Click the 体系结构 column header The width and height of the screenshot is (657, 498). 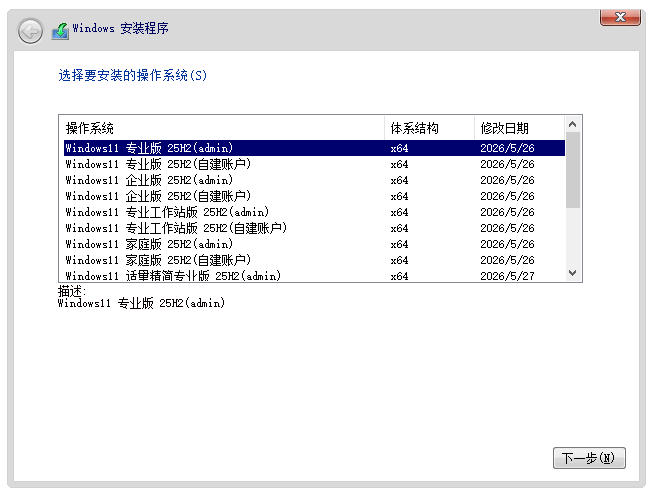click(x=429, y=128)
